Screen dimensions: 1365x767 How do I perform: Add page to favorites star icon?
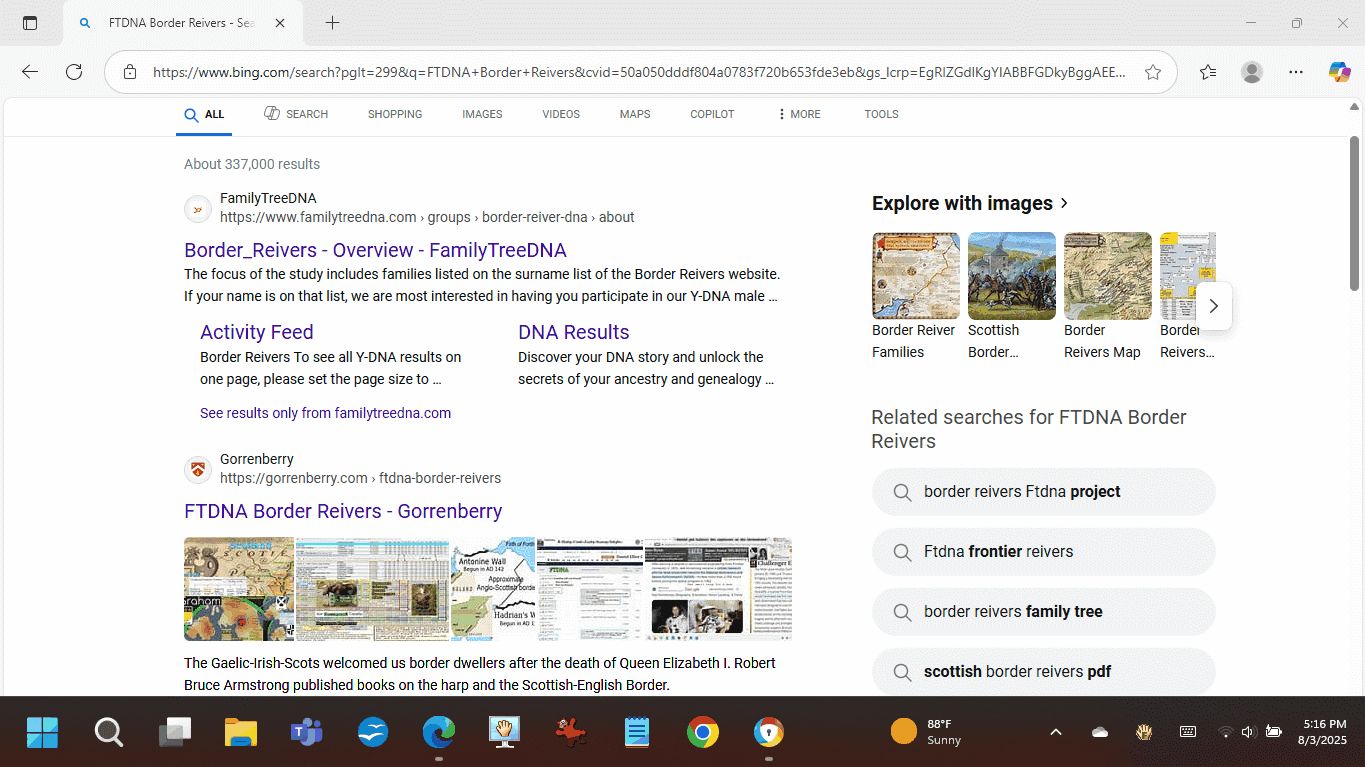click(x=1153, y=72)
